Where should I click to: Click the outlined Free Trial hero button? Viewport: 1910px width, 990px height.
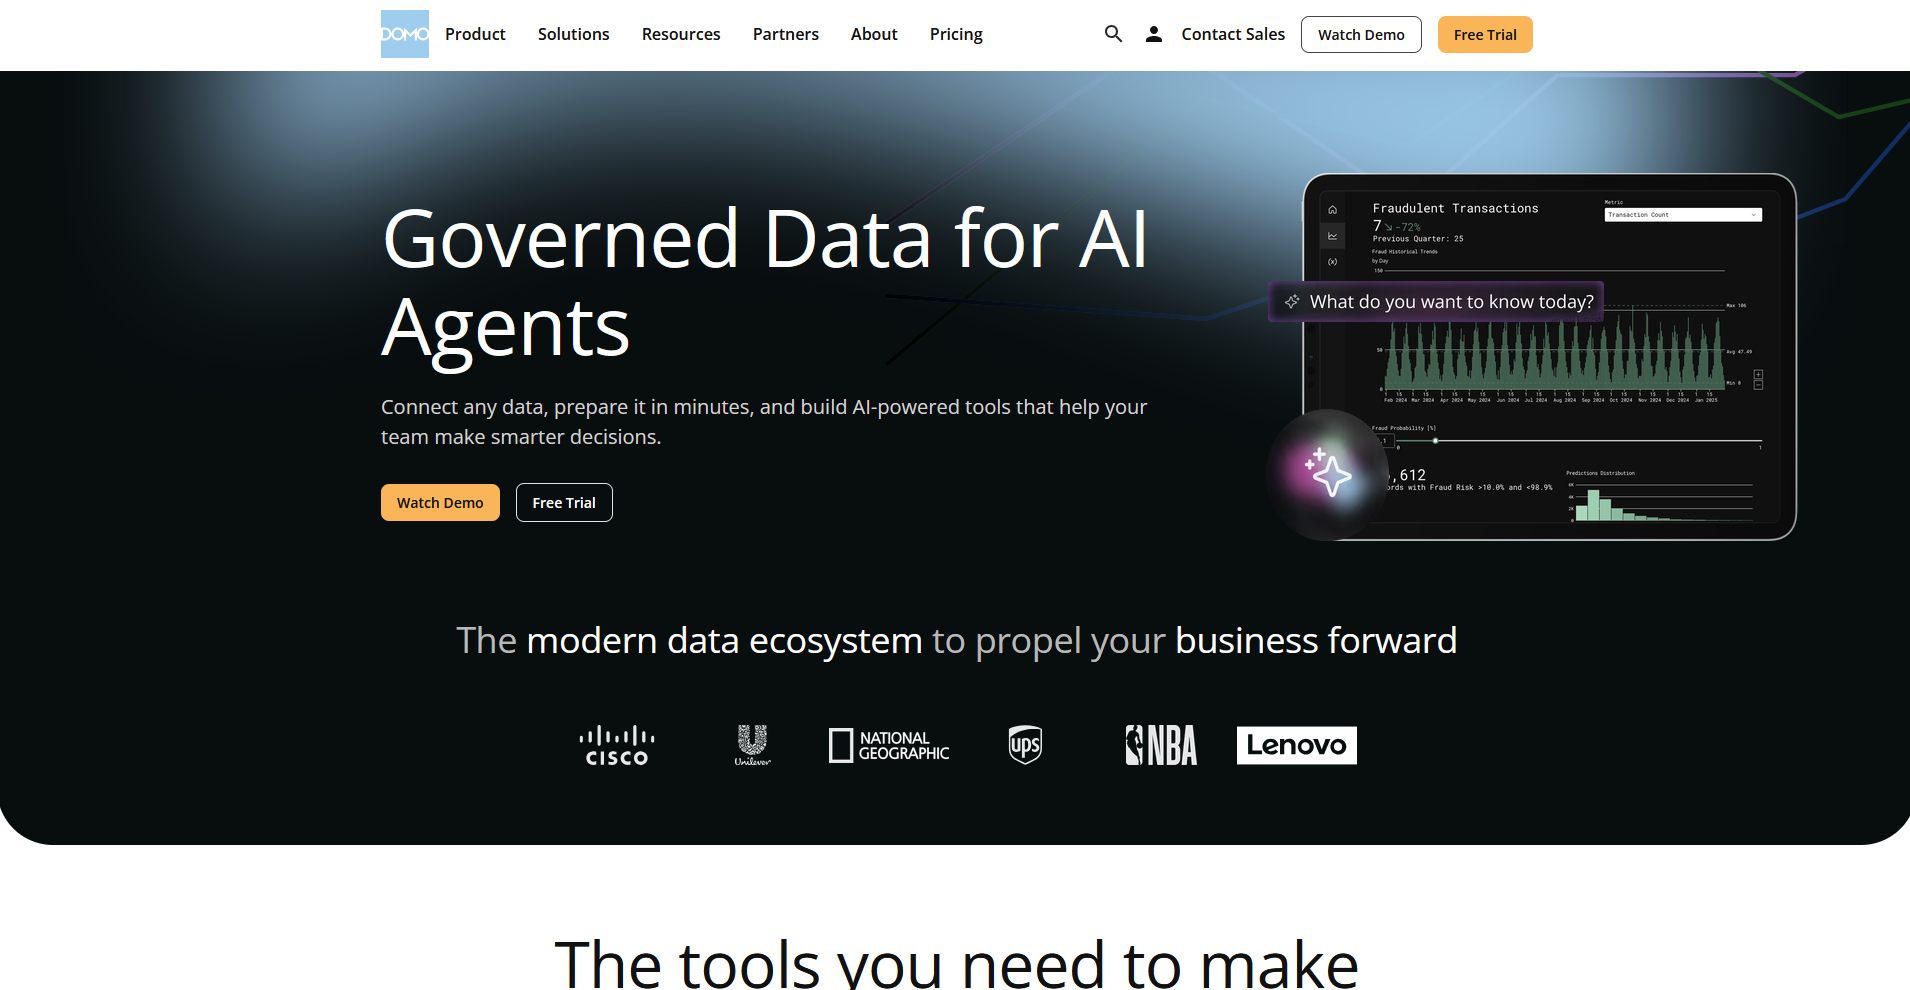coord(564,502)
